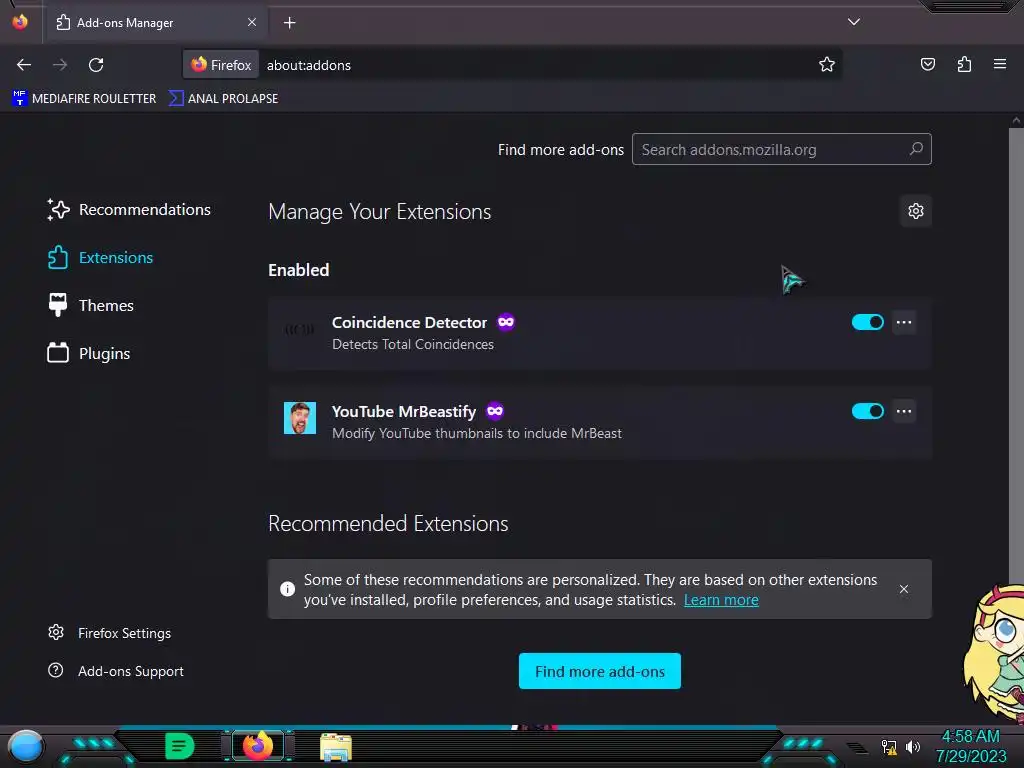Select Recommendations in the sidebar
1024x768 pixels.
click(x=129, y=210)
